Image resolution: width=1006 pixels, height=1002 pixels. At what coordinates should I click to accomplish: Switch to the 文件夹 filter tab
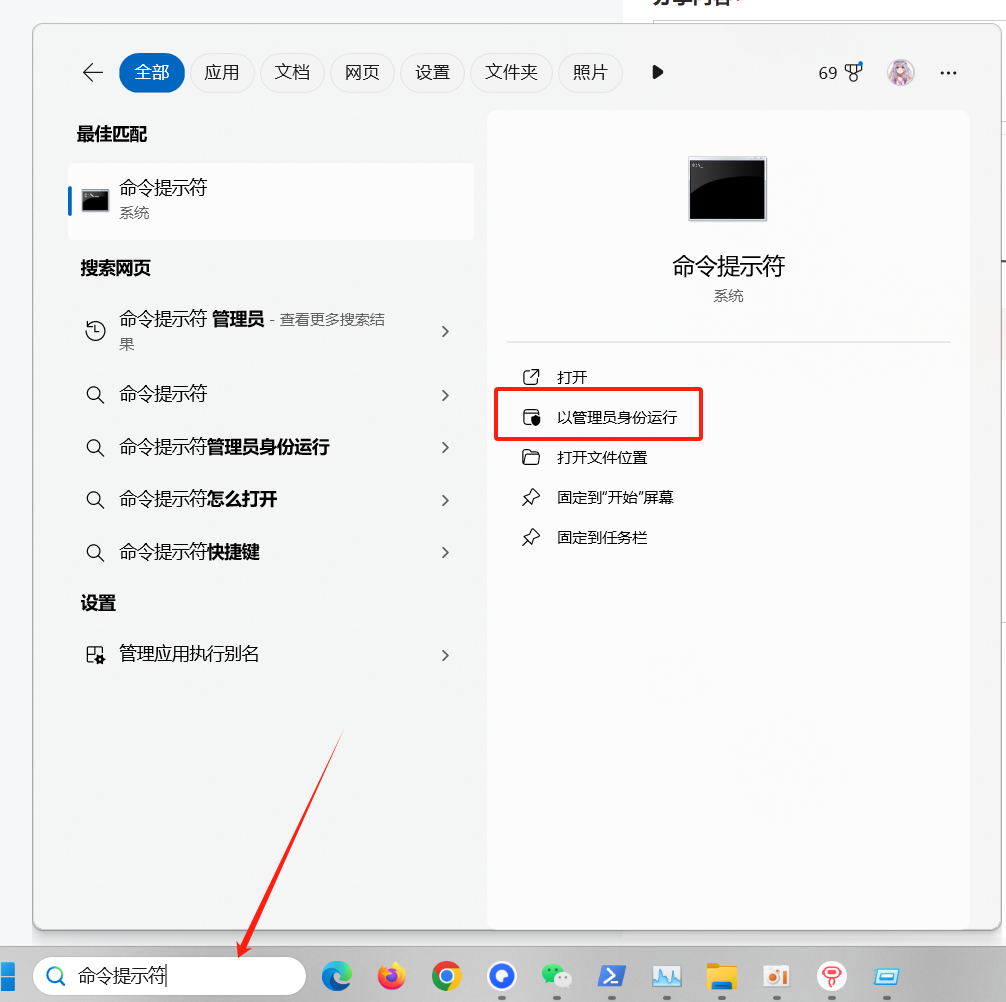[511, 72]
